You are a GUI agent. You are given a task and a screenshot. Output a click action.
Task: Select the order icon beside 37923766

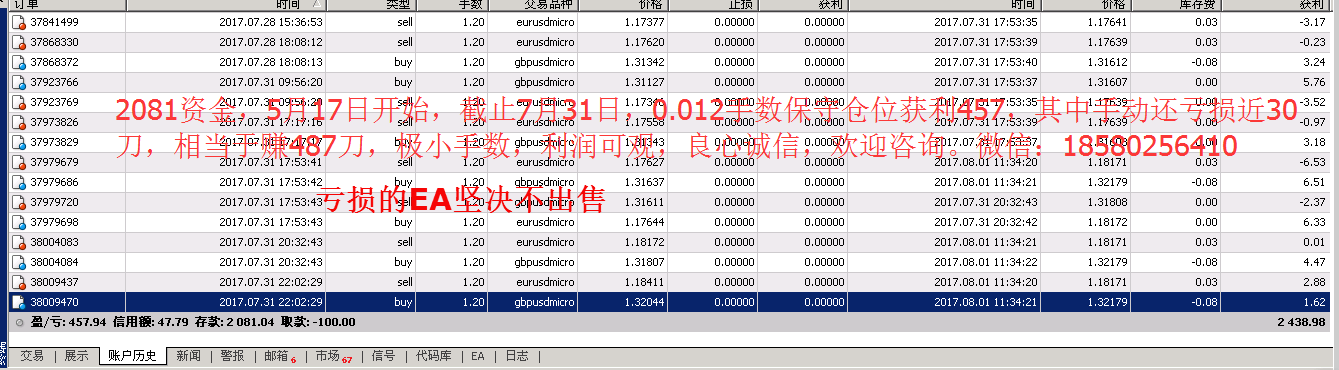click(19, 82)
